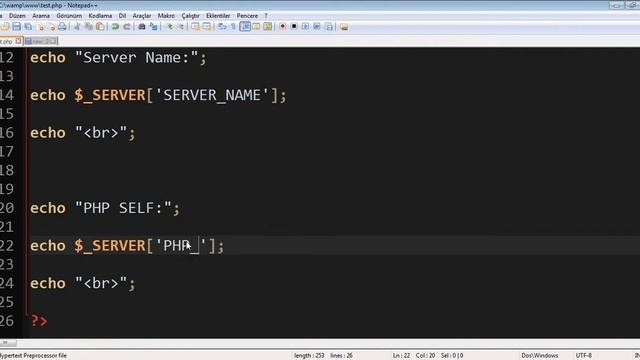This screenshot has height=360, width=640.
Task: Print the document with the Print icon
Action: (62, 27)
